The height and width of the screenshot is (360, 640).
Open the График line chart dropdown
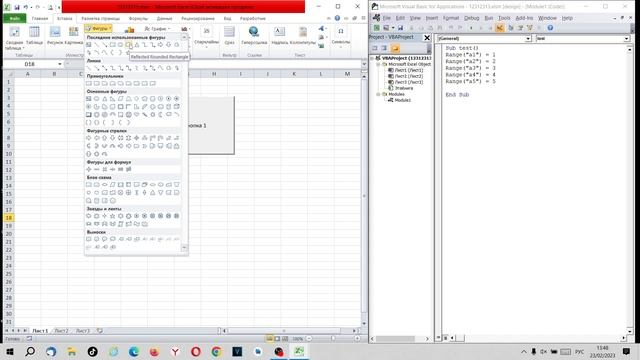158,29
